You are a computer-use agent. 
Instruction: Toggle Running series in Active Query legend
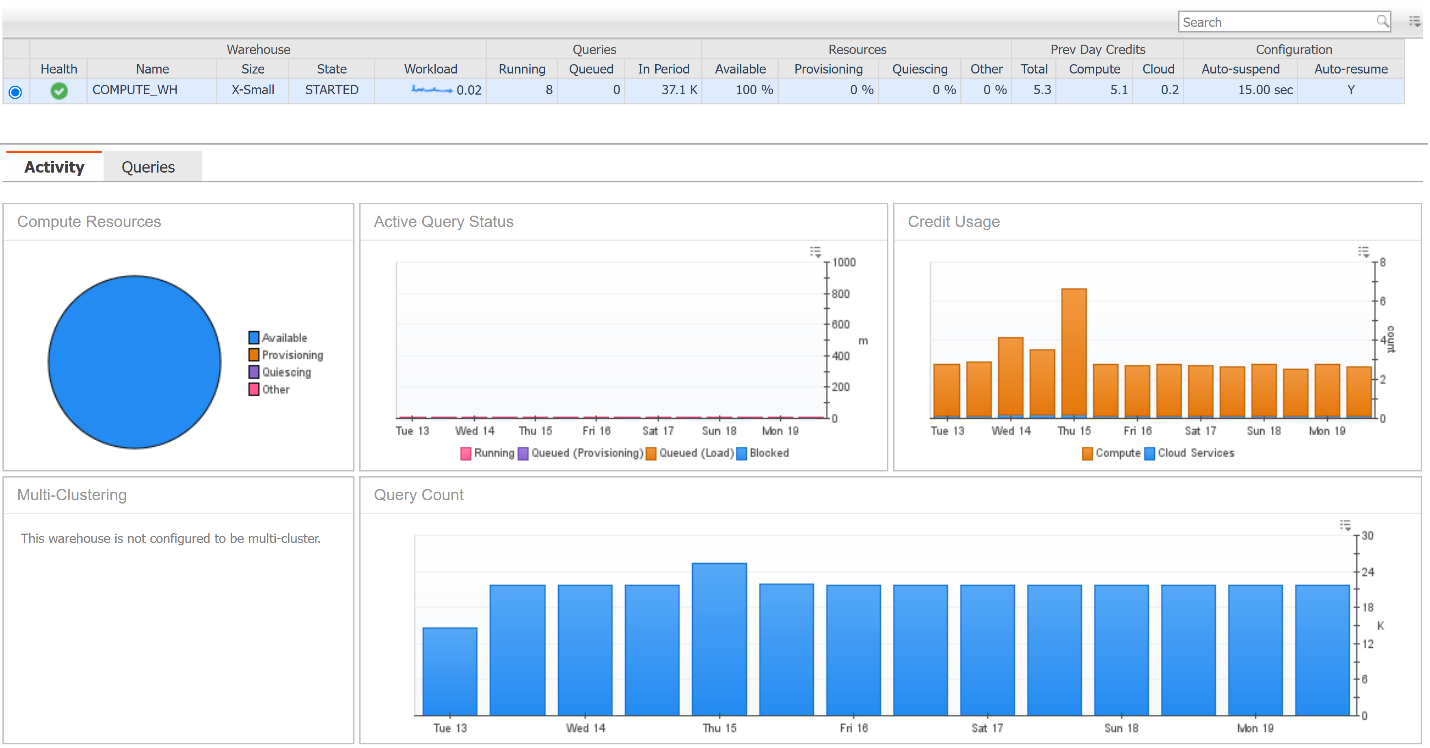(487, 453)
